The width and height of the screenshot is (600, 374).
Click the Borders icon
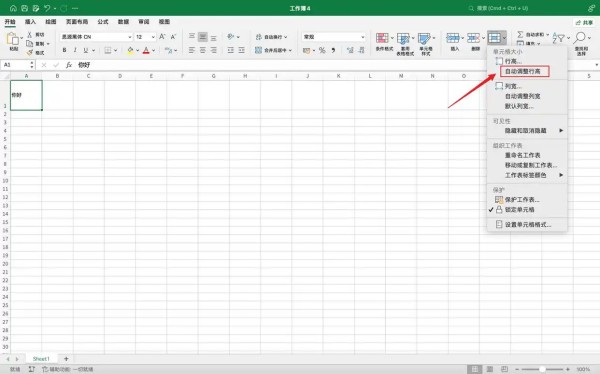pyautogui.click(x=108, y=50)
